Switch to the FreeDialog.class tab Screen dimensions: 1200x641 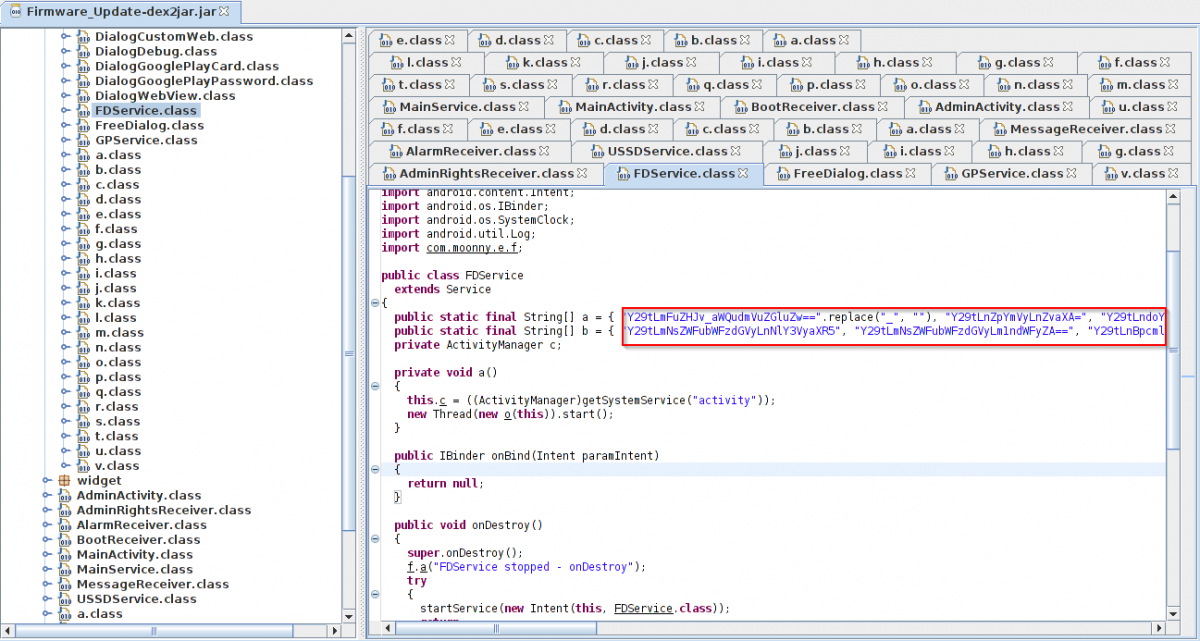coord(847,174)
